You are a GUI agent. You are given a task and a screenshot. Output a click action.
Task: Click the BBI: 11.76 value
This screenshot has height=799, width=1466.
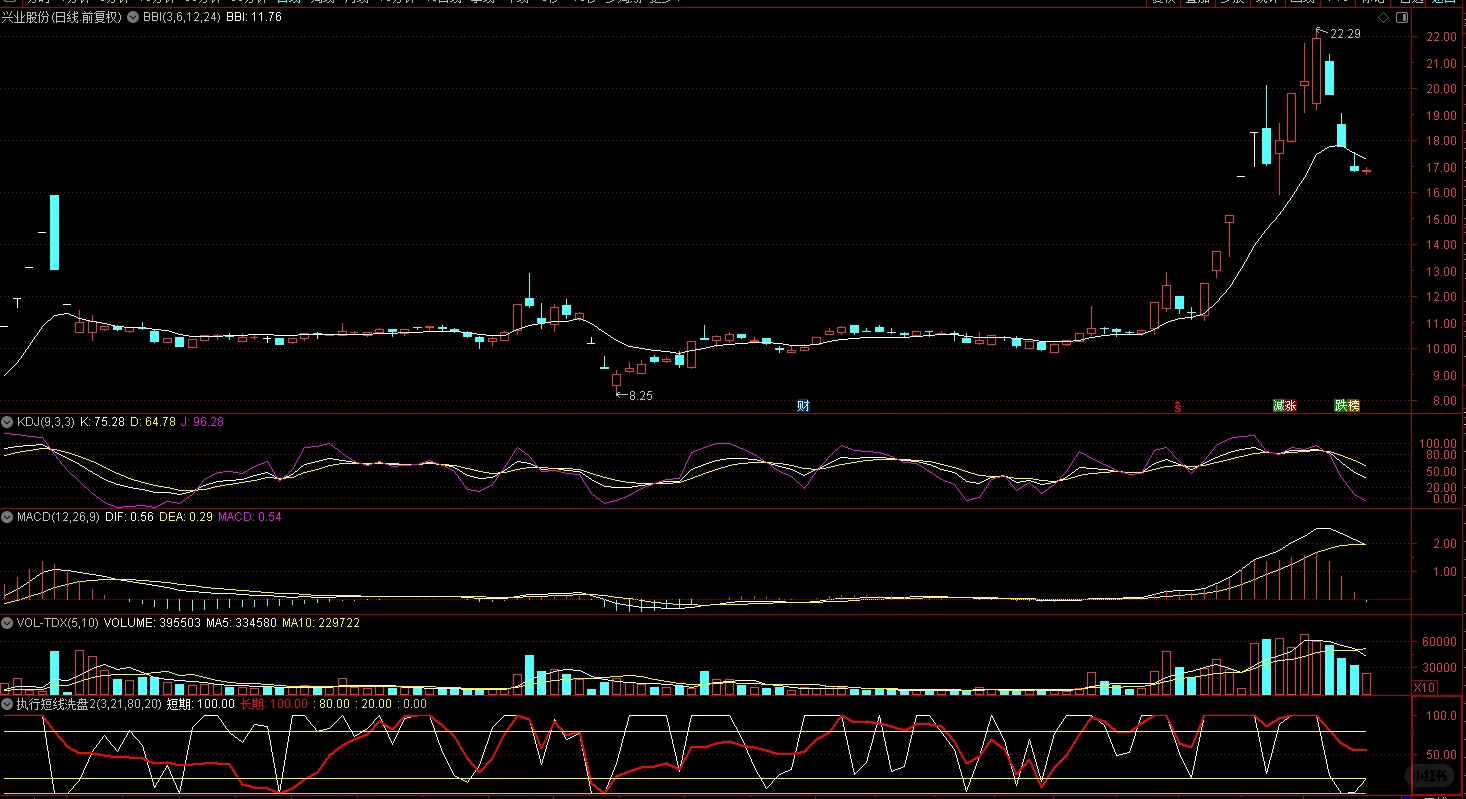pos(255,17)
